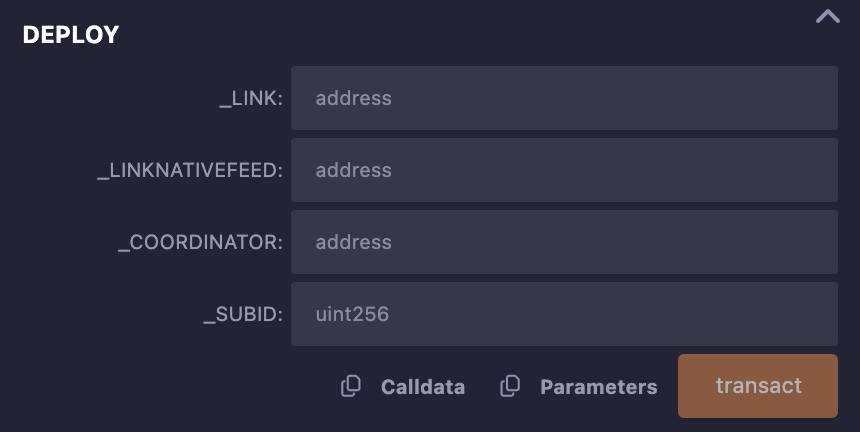Screen dimensions: 860x432
Task: Click the _COORDINATOR: parameter label
Action: (x=201, y=242)
